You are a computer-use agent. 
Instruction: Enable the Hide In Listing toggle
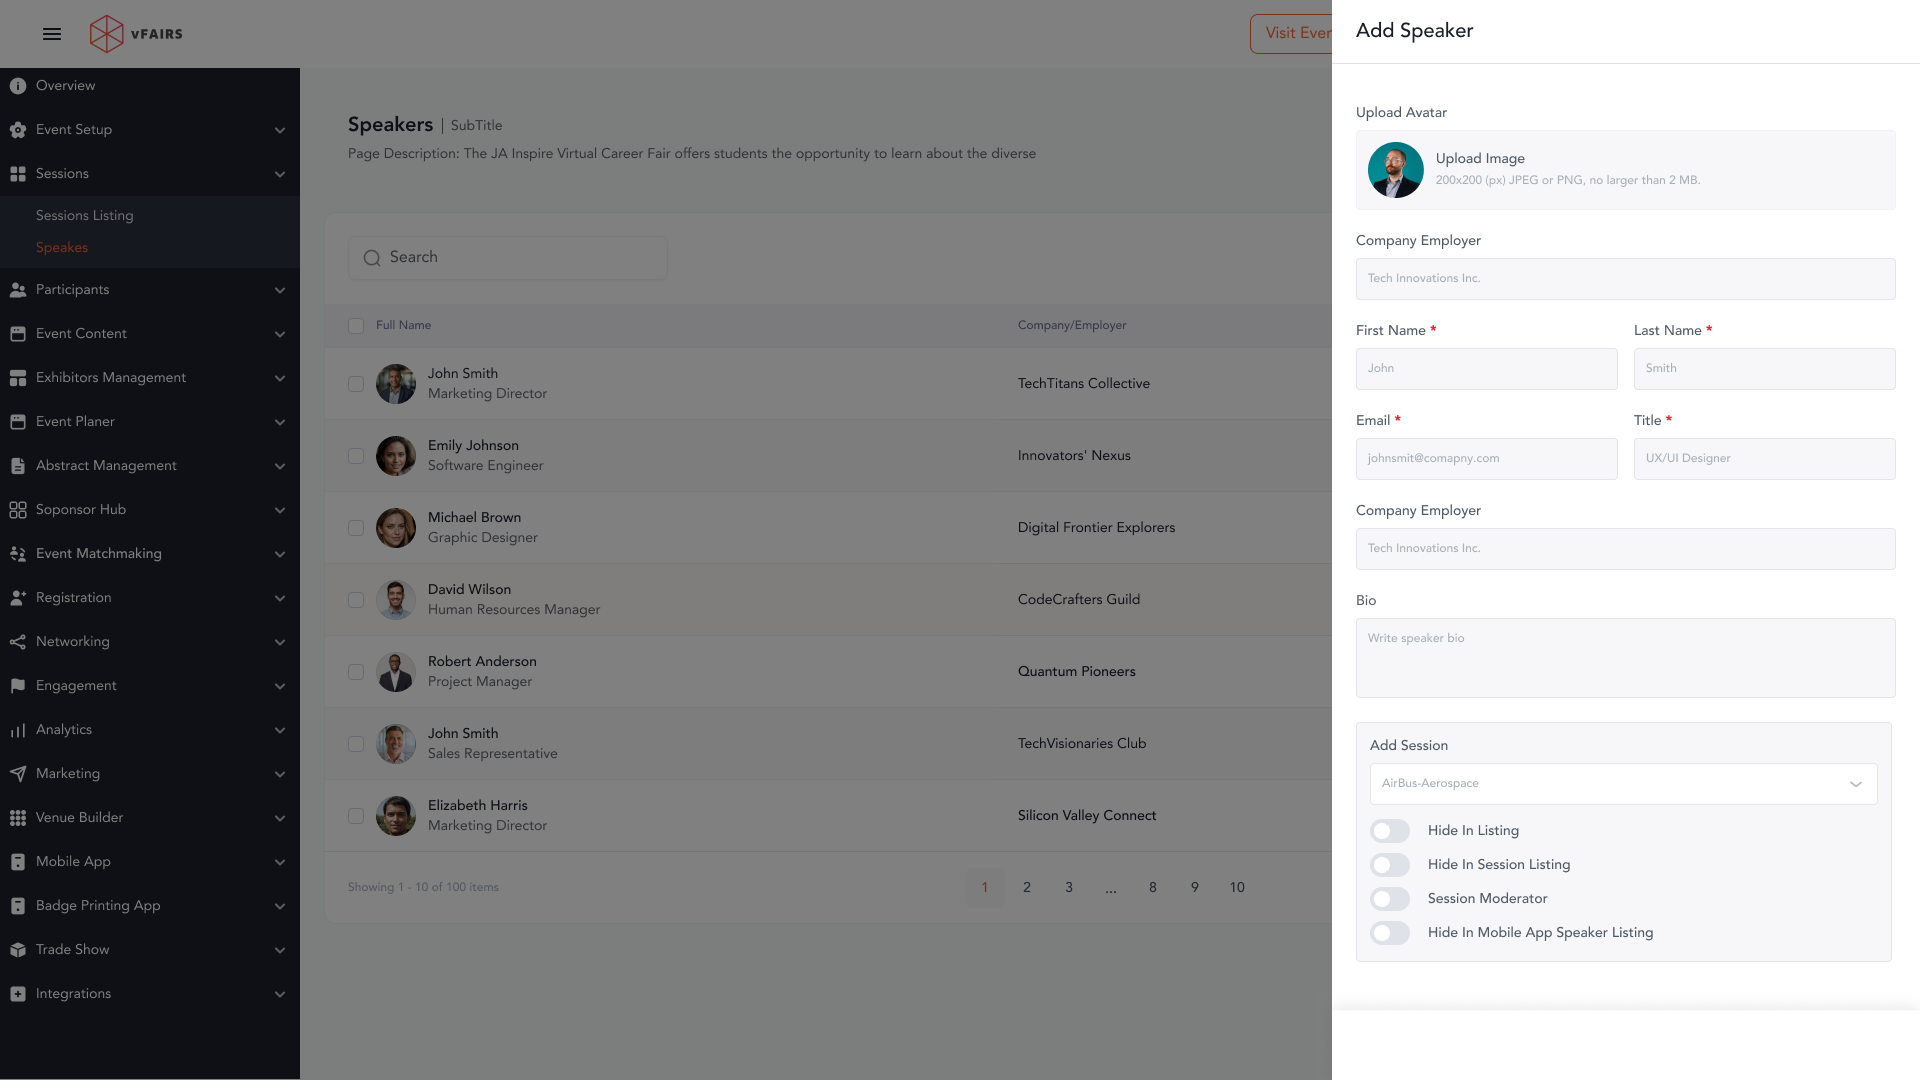tap(1390, 831)
